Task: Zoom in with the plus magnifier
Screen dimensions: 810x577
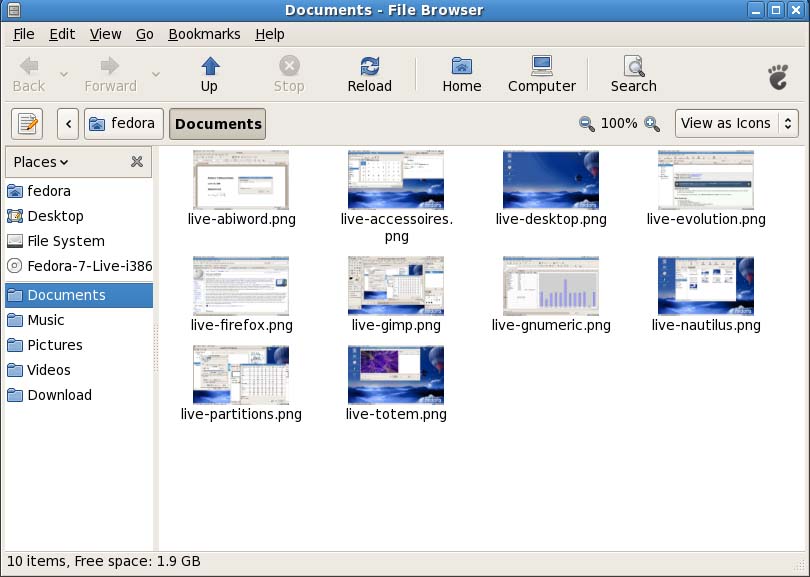Action: 652,124
